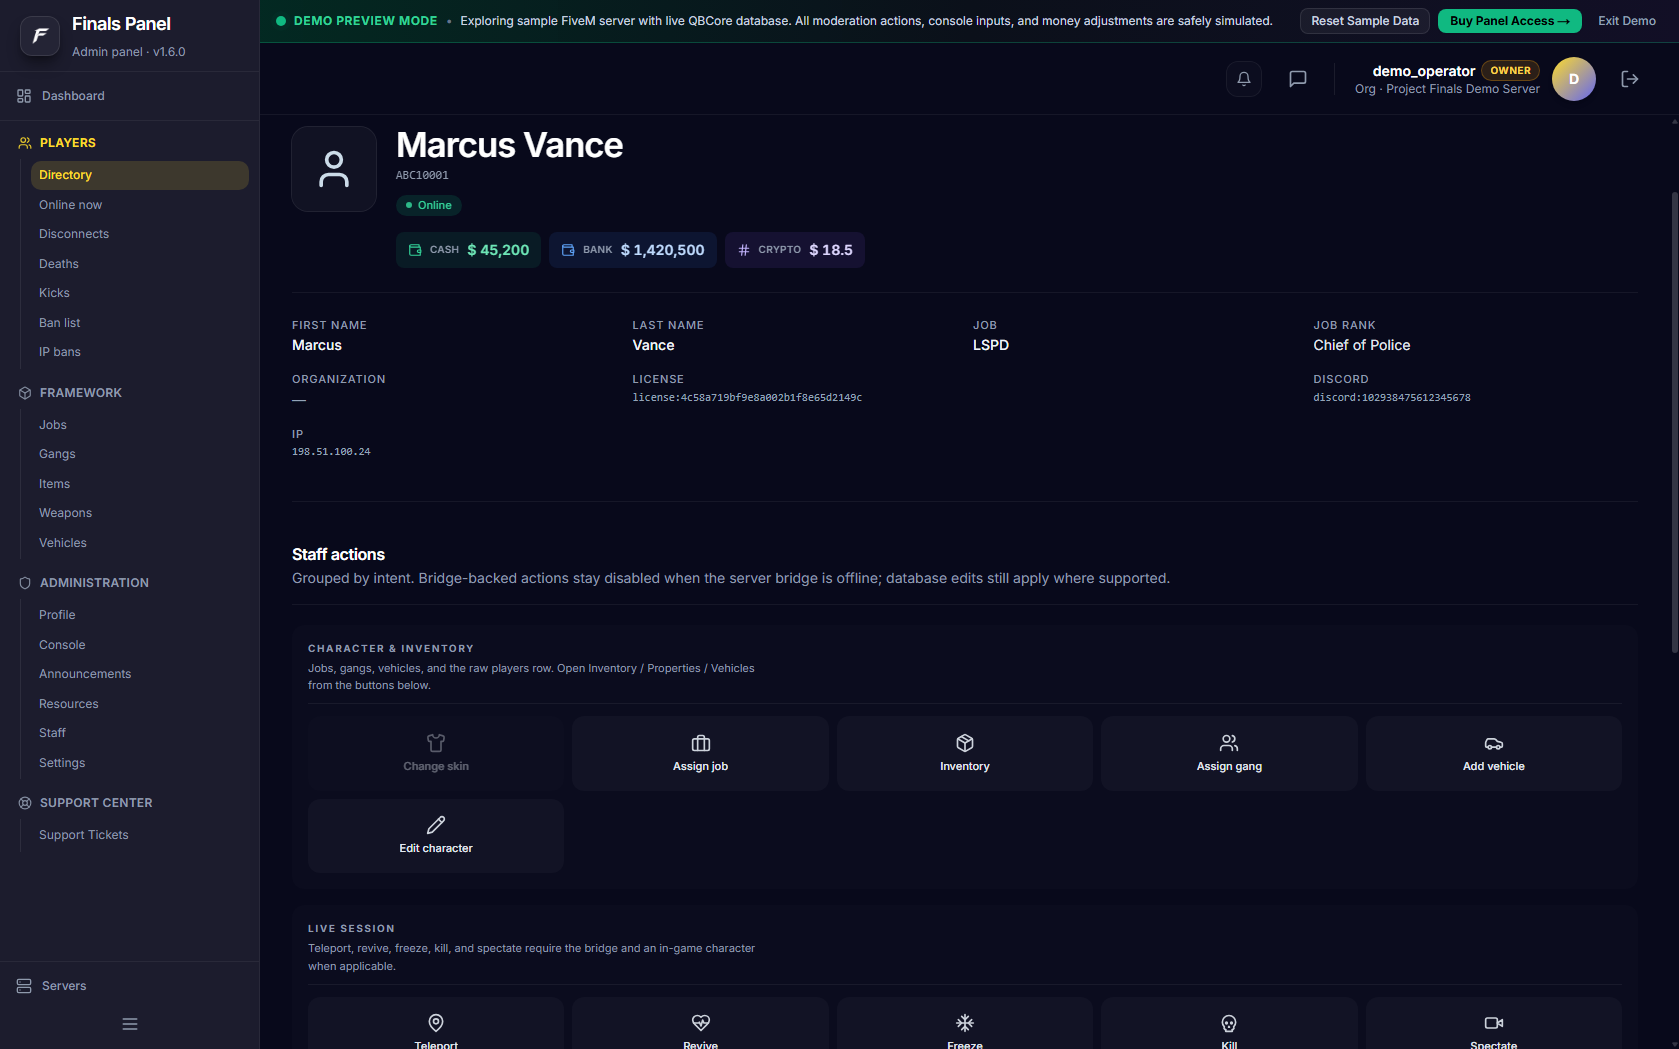
Task: Click the citizen ID ABC10001
Action: click(x=422, y=175)
